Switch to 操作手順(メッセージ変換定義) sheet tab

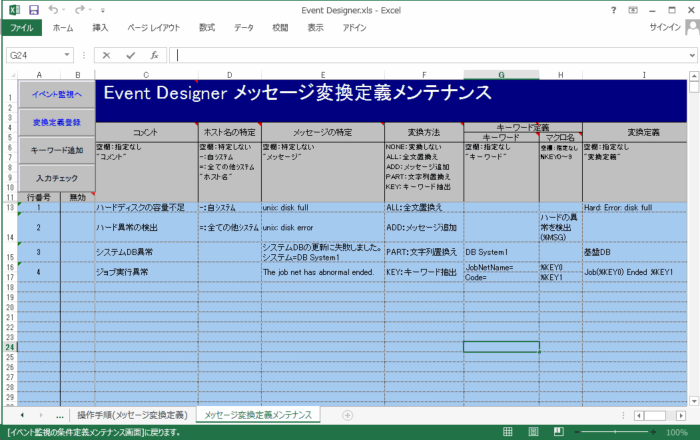tap(132, 415)
